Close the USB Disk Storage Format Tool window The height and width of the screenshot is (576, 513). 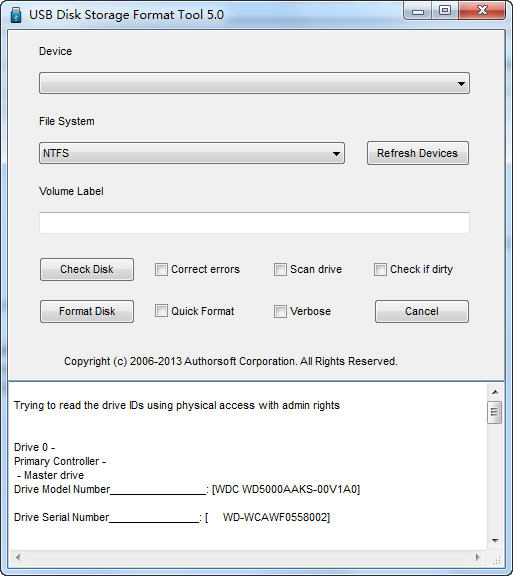(x=482, y=10)
